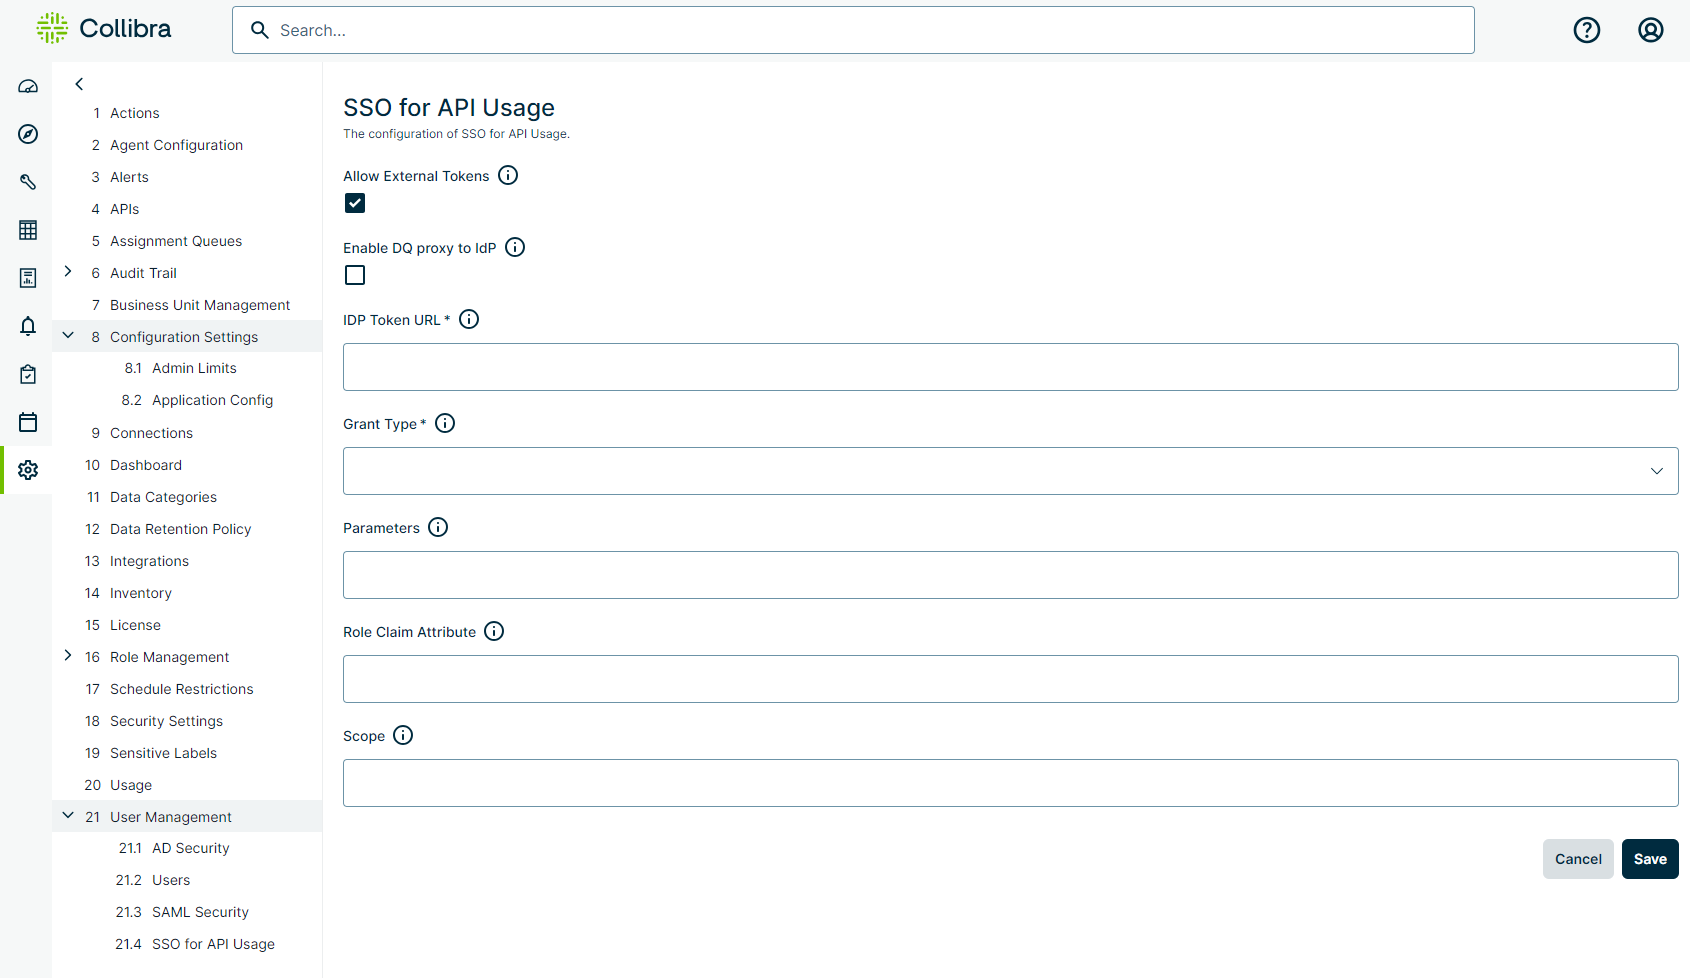Screen dimensions: 1690x978
Task: Enable DQ proxy to IdP checkbox
Action: click(355, 275)
